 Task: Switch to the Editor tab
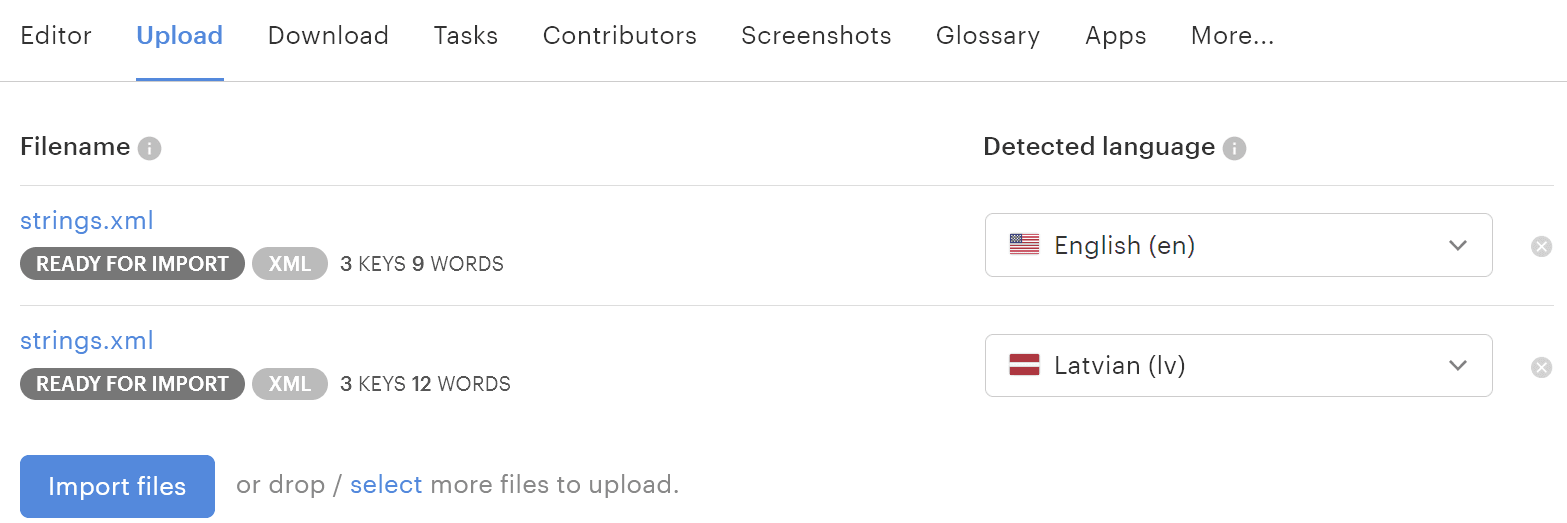point(56,36)
